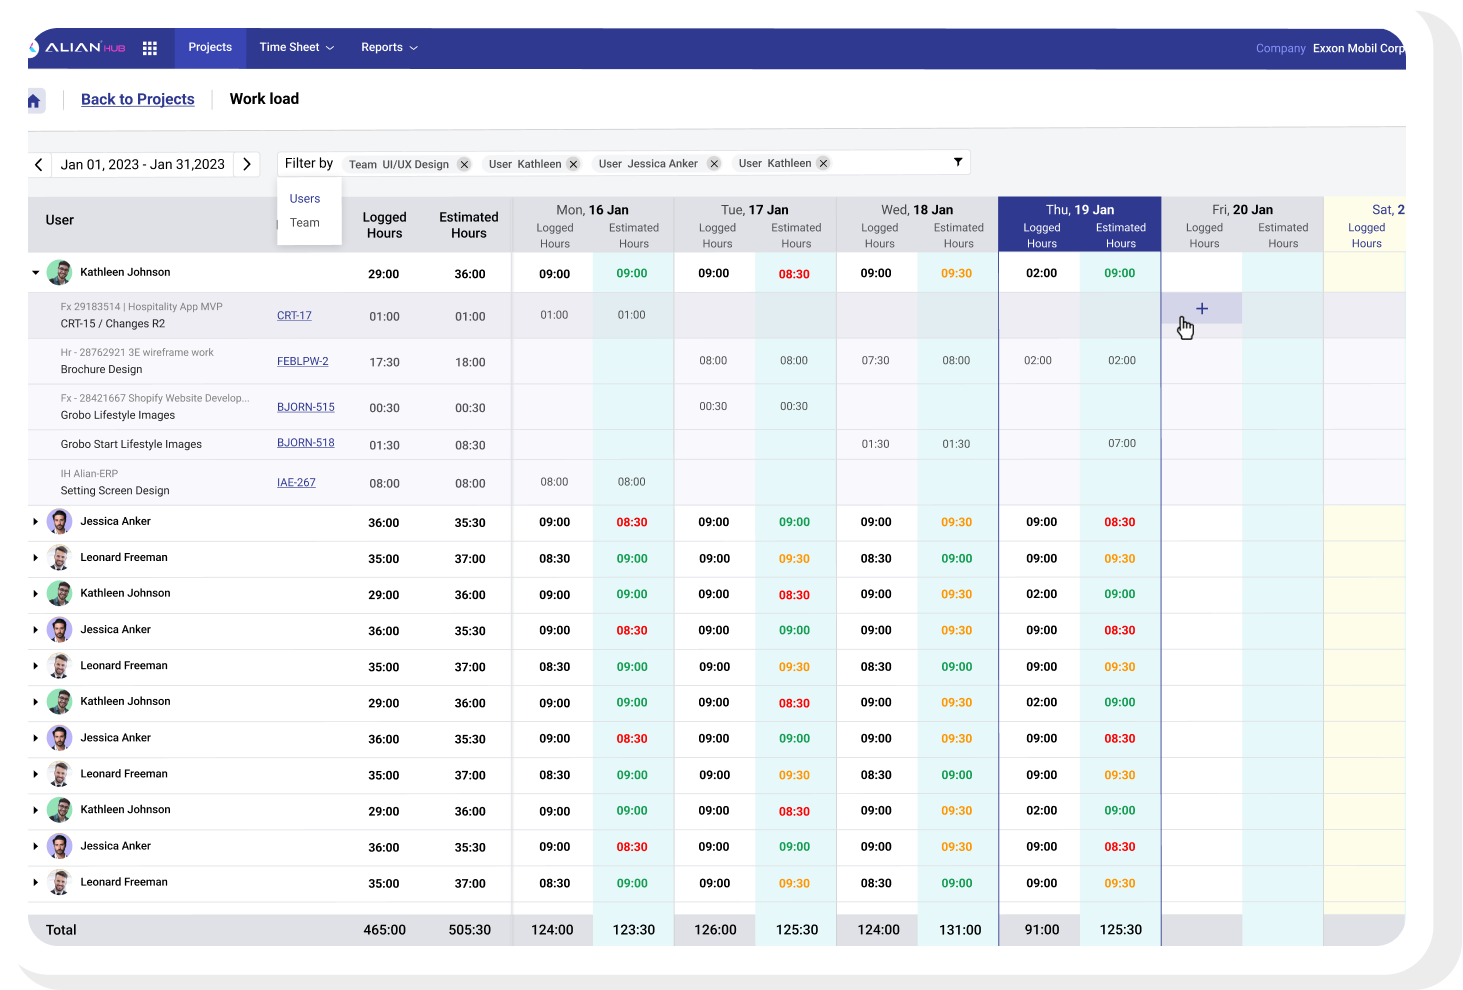Remove the User Jessica Anker filter chip

pyautogui.click(x=714, y=164)
